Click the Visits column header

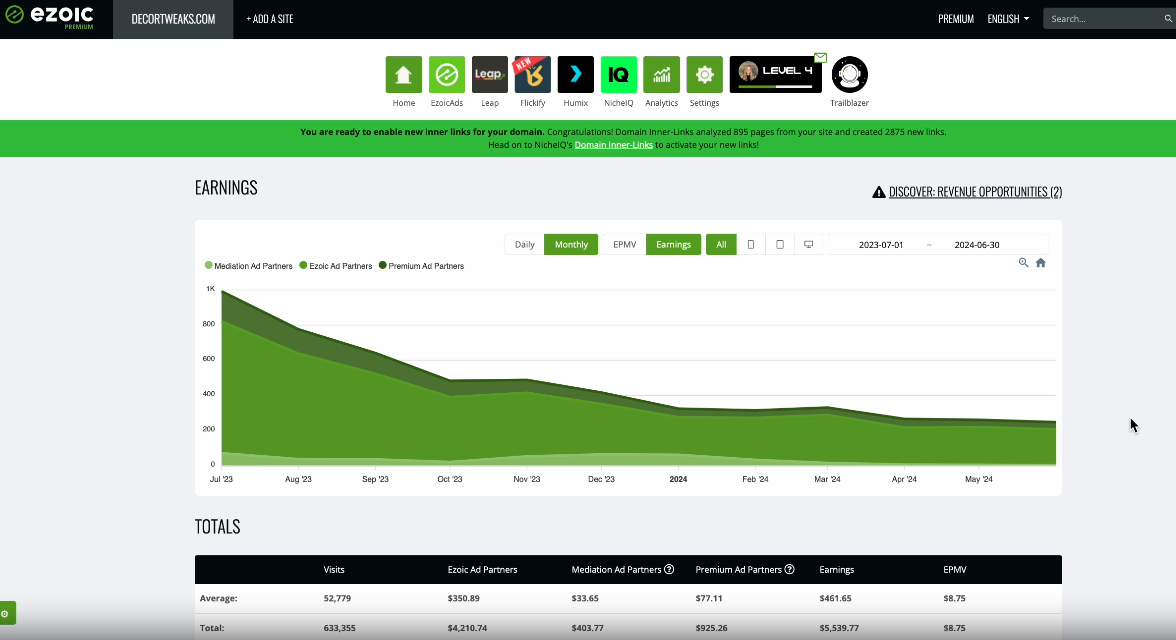[334, 569]
